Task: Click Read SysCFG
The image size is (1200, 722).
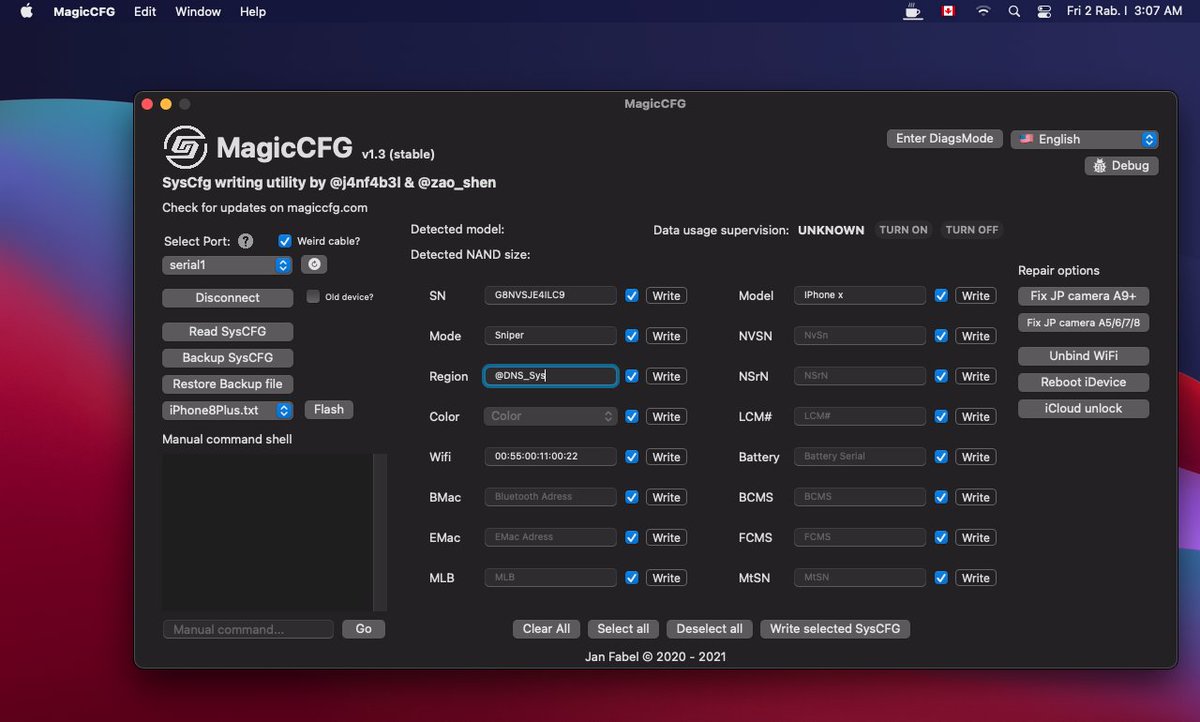Action: click(x=228, y=331)
